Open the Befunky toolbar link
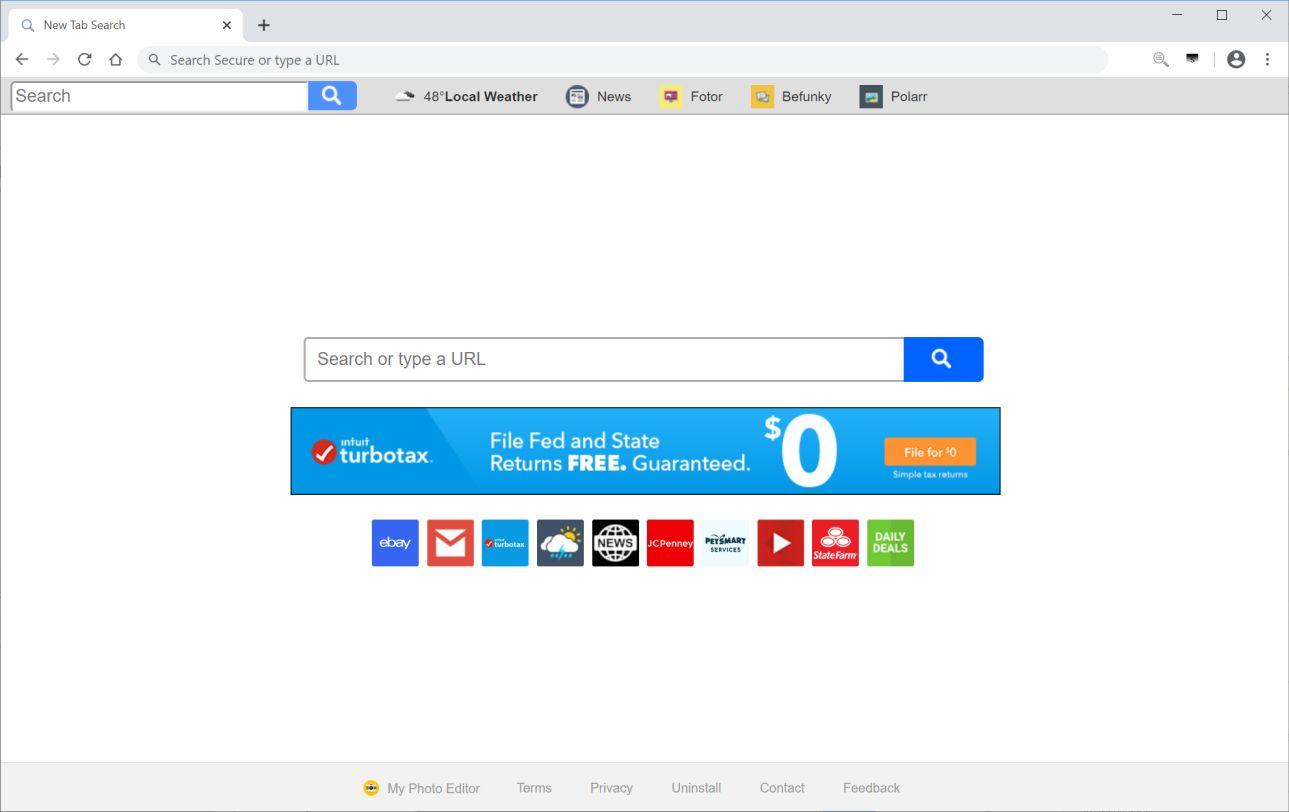The image size is (1289, 812). click(792, 97)
